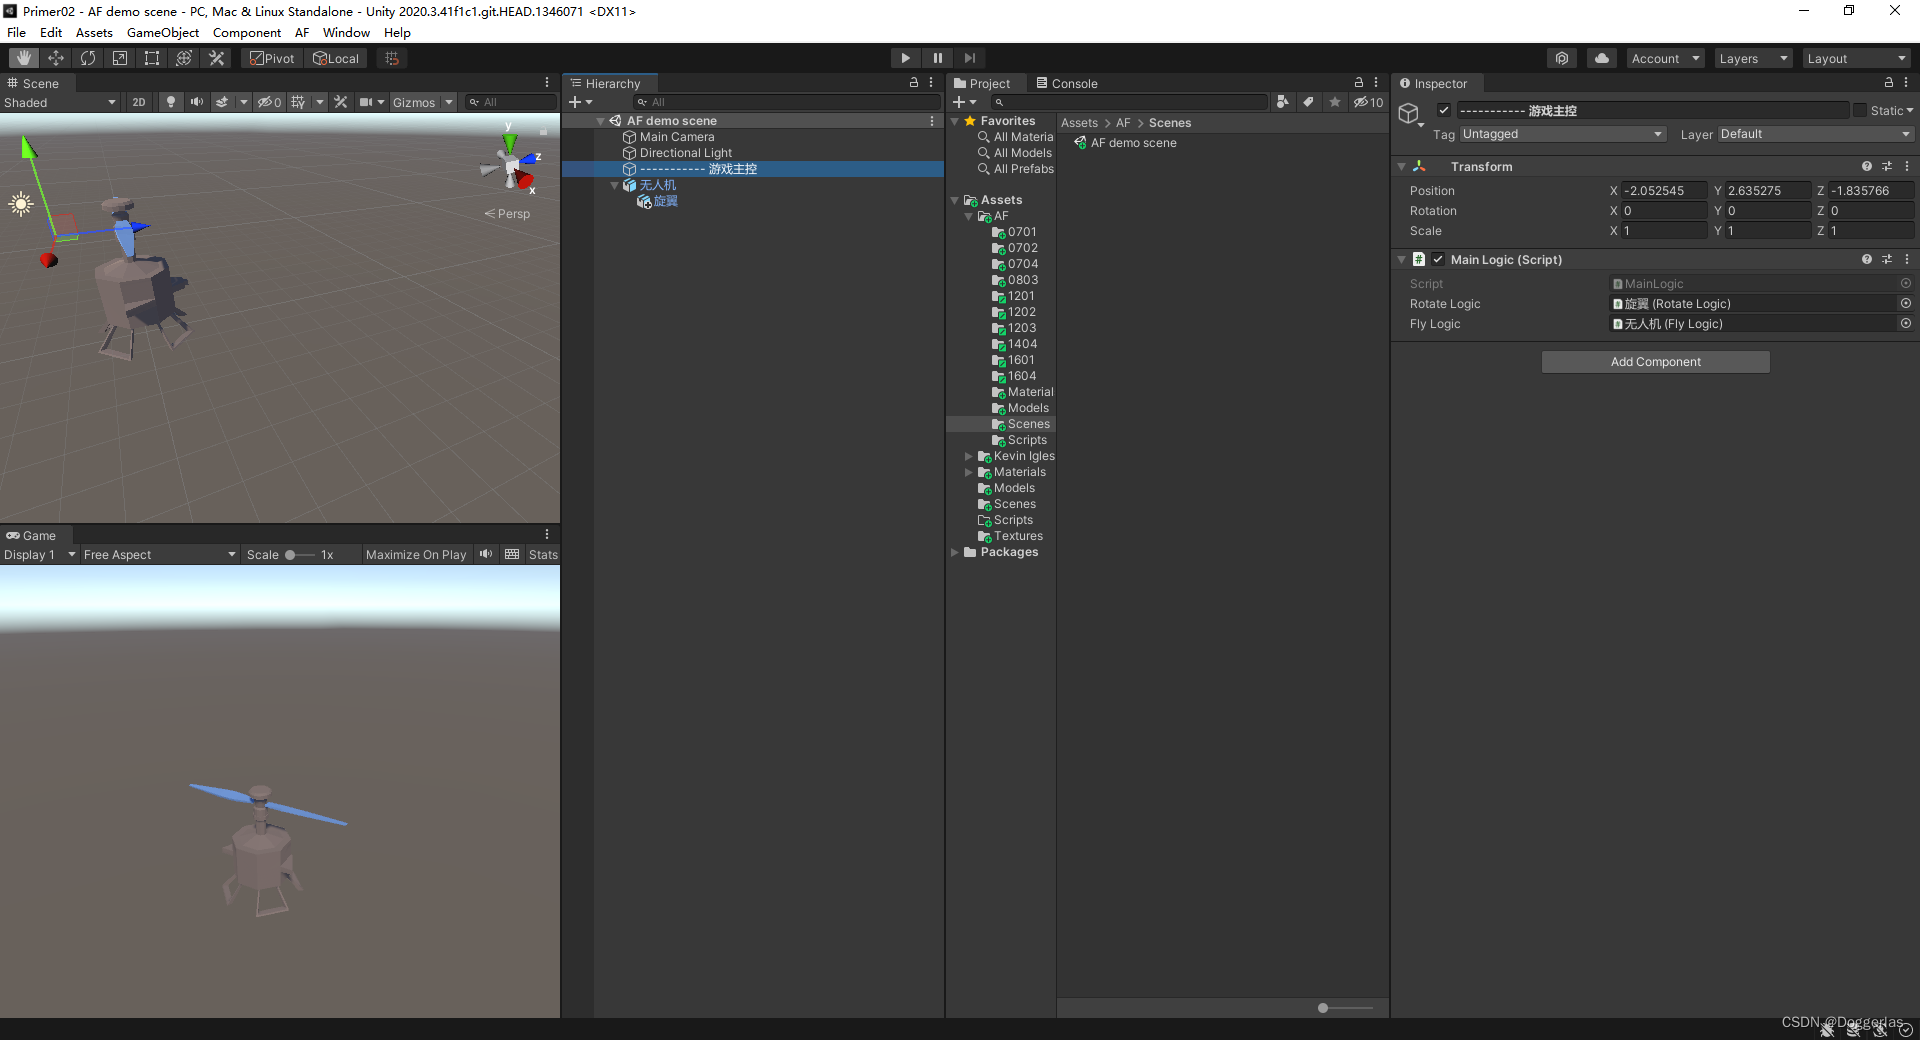This screenshot has width=1920, height=1040.
Task: Toggle the Static checkbox
Action: (1860, 110)
